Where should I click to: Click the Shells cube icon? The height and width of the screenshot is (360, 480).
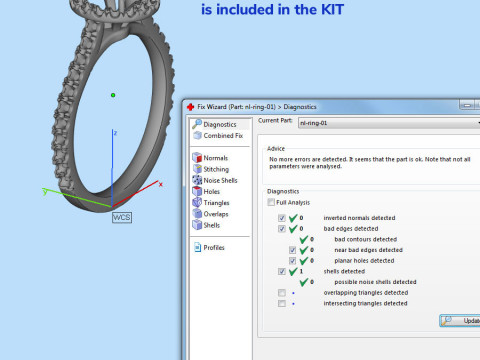(197, 225)
